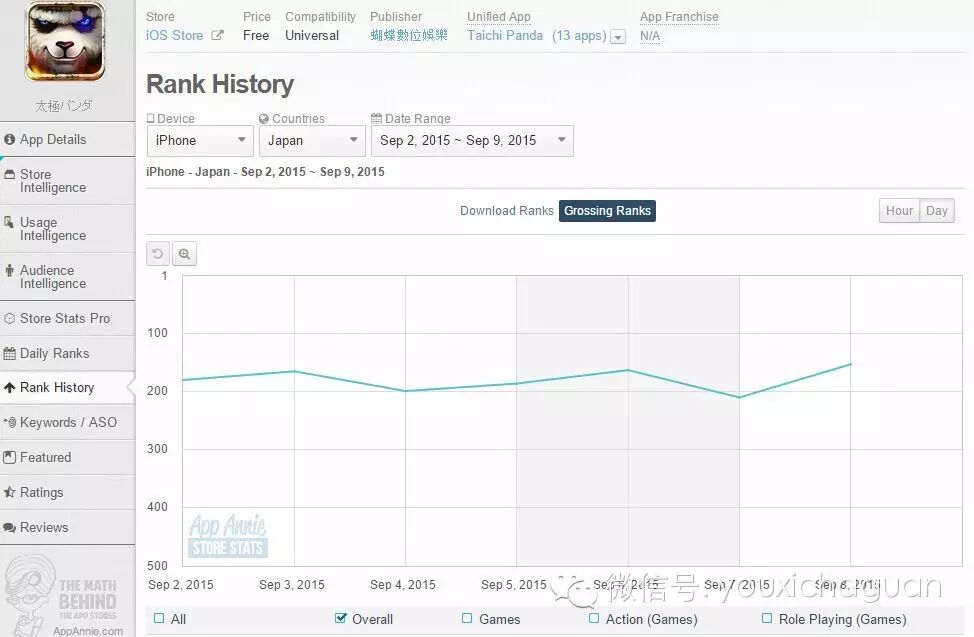Expand the Unified App 13 apps dropdown
The image size is (974, 637).
[618, 37]
